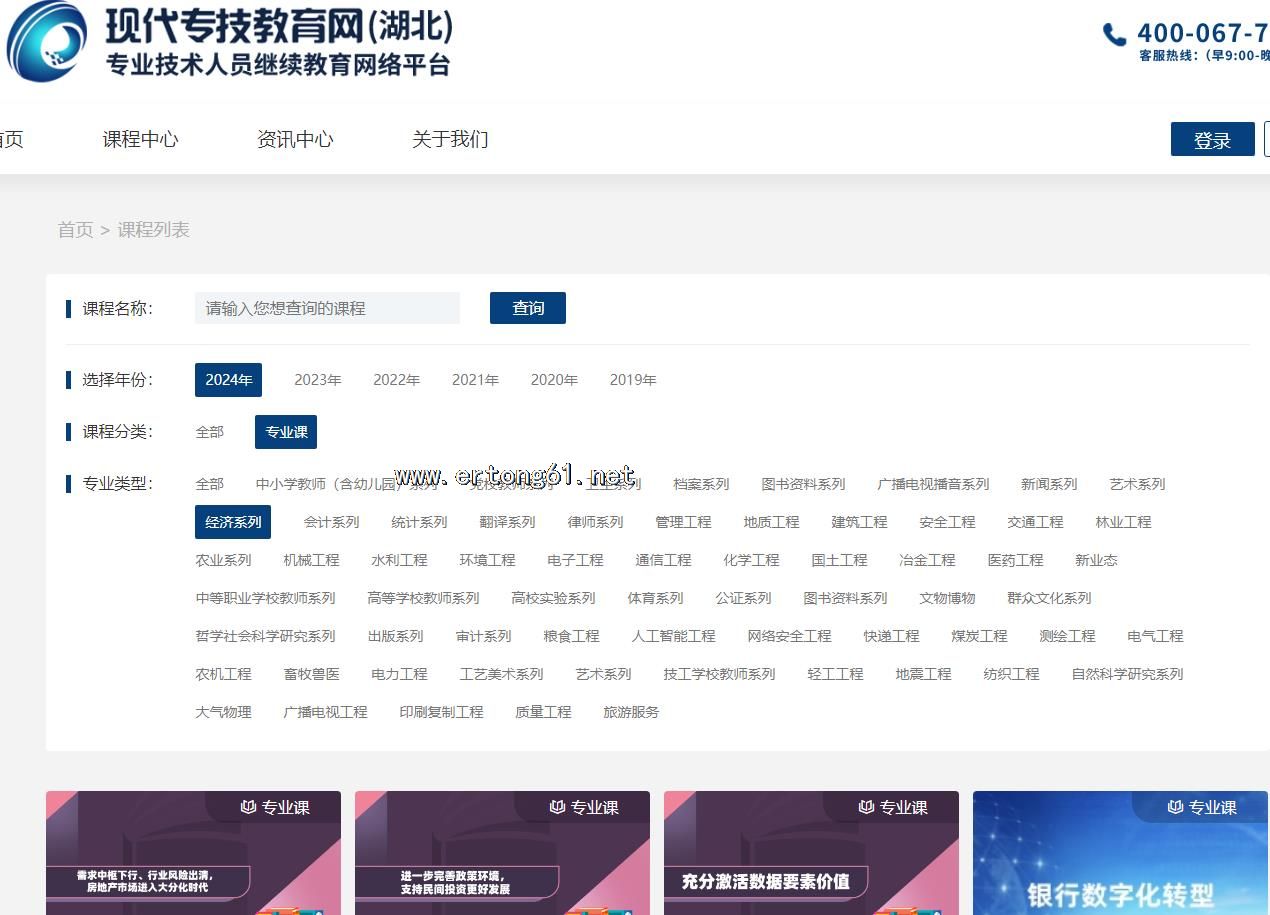Open the 课程中心 menu item
The image size is (1270, 915).
click(x=140, y=139)
